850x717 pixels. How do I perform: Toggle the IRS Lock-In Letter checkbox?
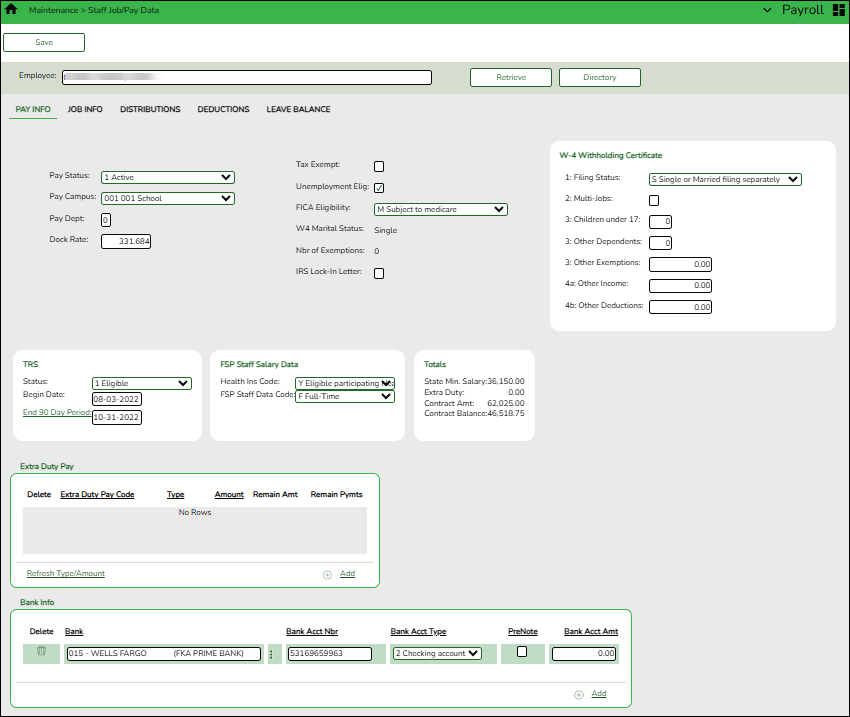pos(379,273)
